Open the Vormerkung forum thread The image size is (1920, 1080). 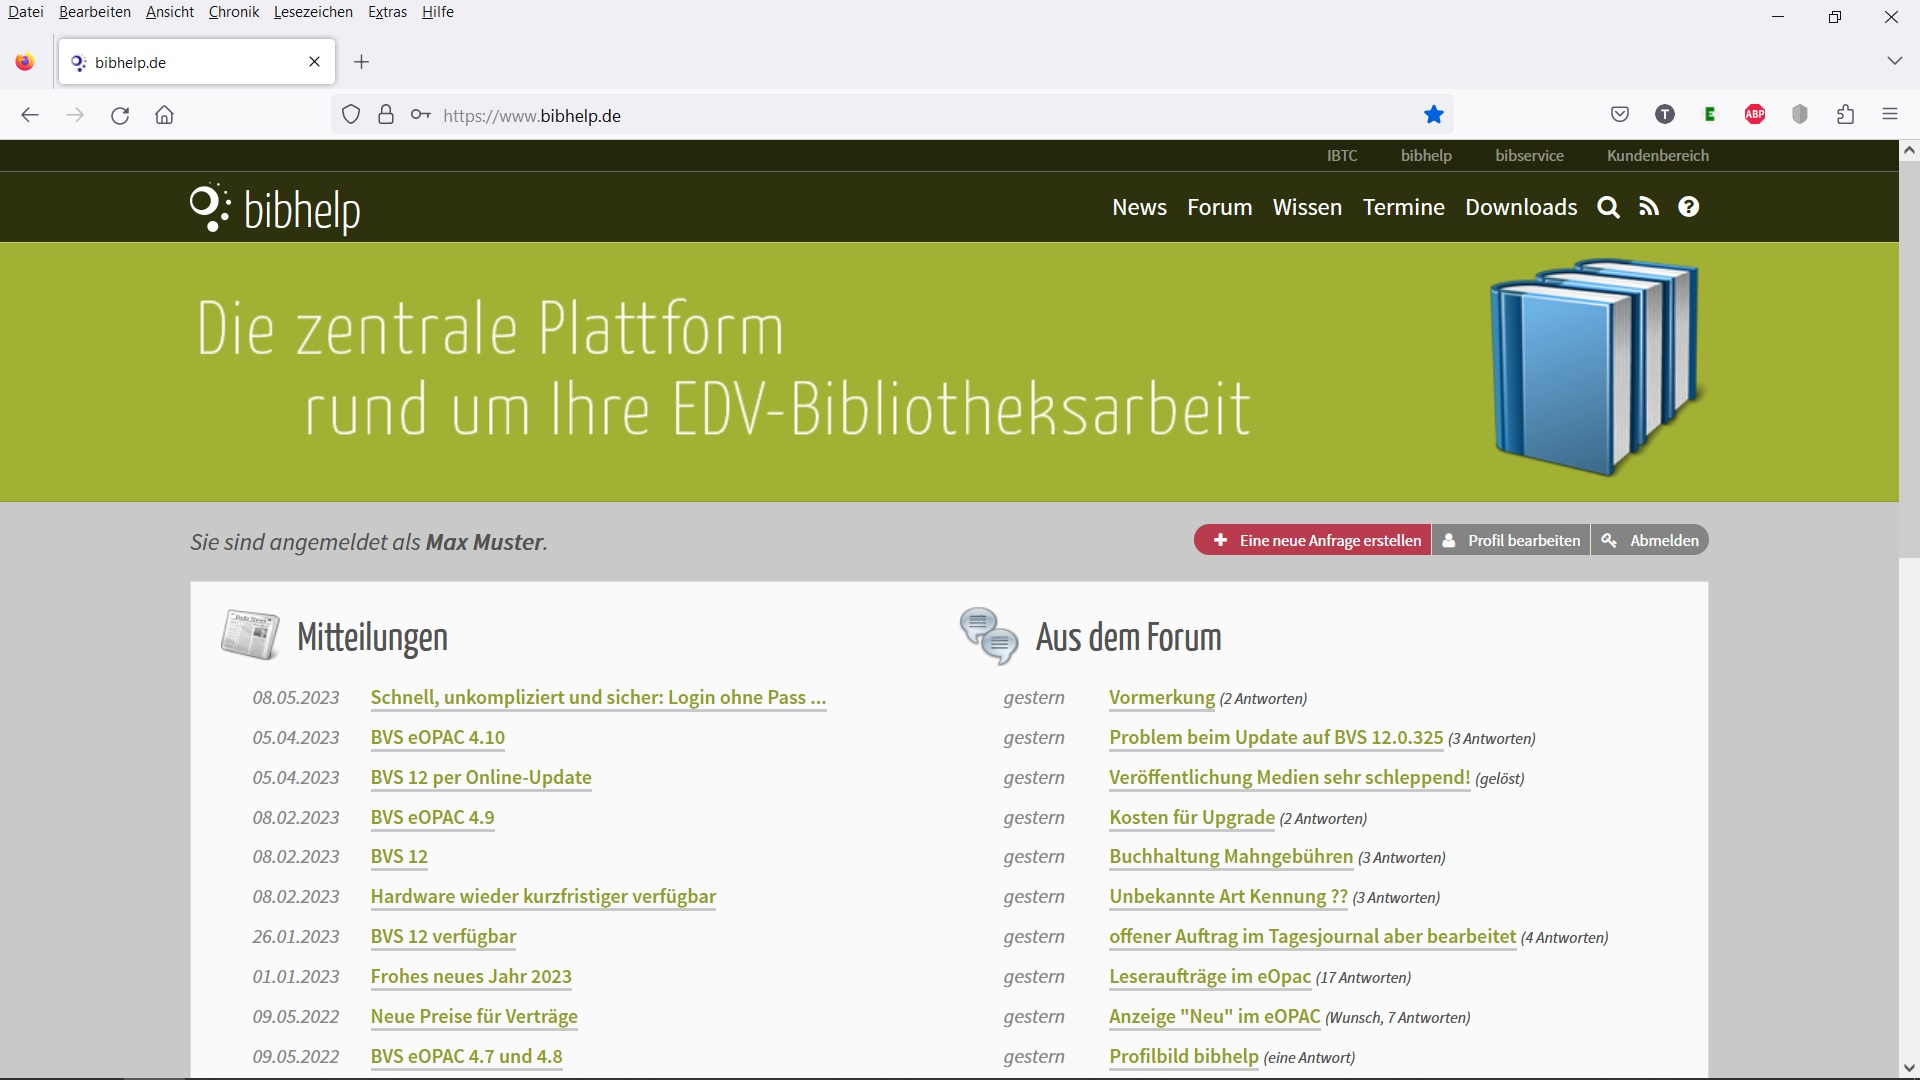click(1162, 698)
